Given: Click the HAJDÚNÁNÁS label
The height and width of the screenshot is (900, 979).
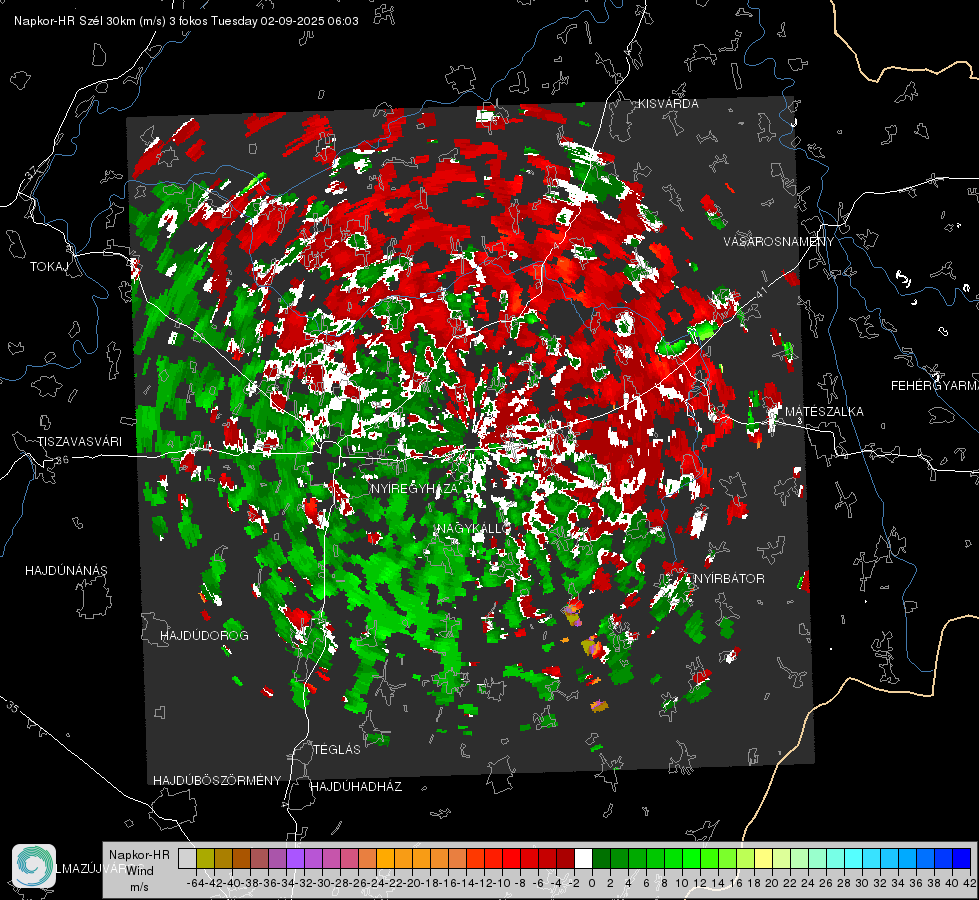Looking at the screenshot, I should pos(66,570).
